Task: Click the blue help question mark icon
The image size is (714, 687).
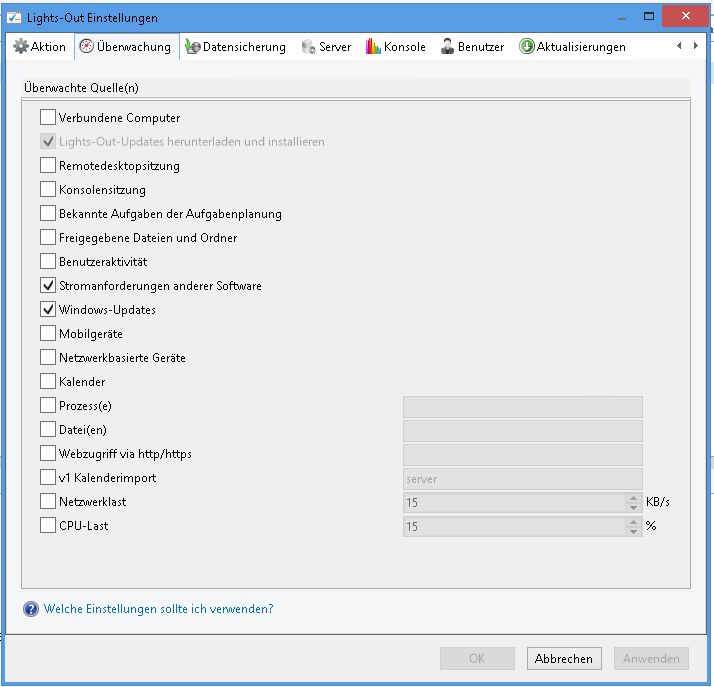Action: [x=31, y=609]
